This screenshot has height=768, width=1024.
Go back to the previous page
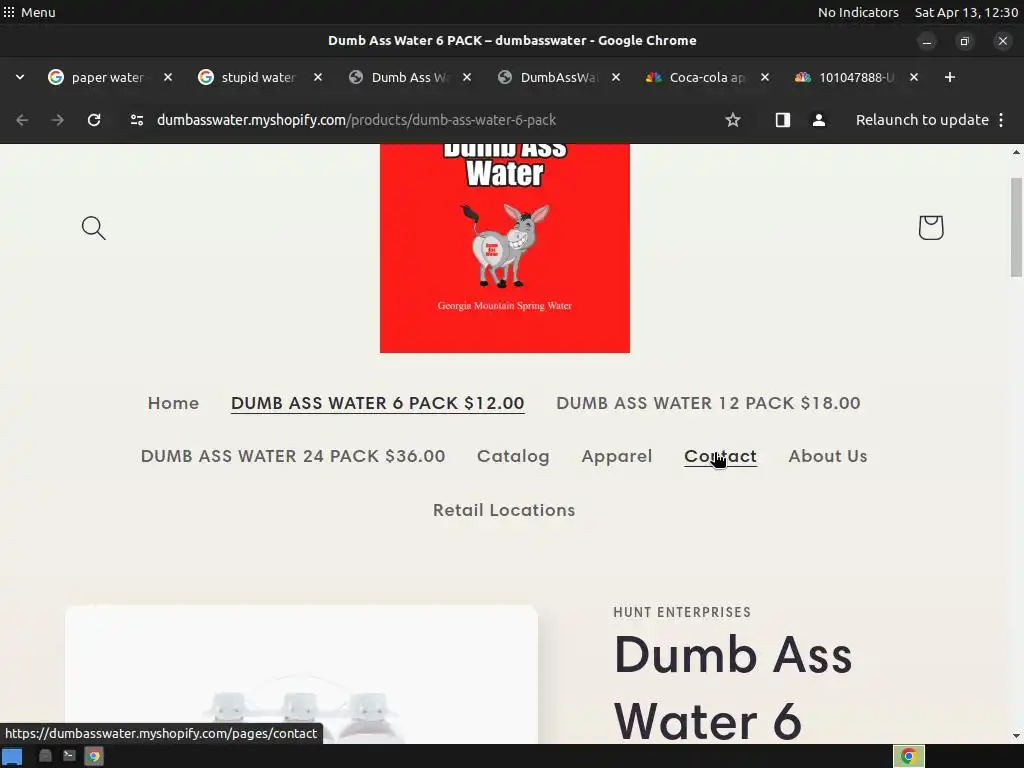(x=22, y=120)
